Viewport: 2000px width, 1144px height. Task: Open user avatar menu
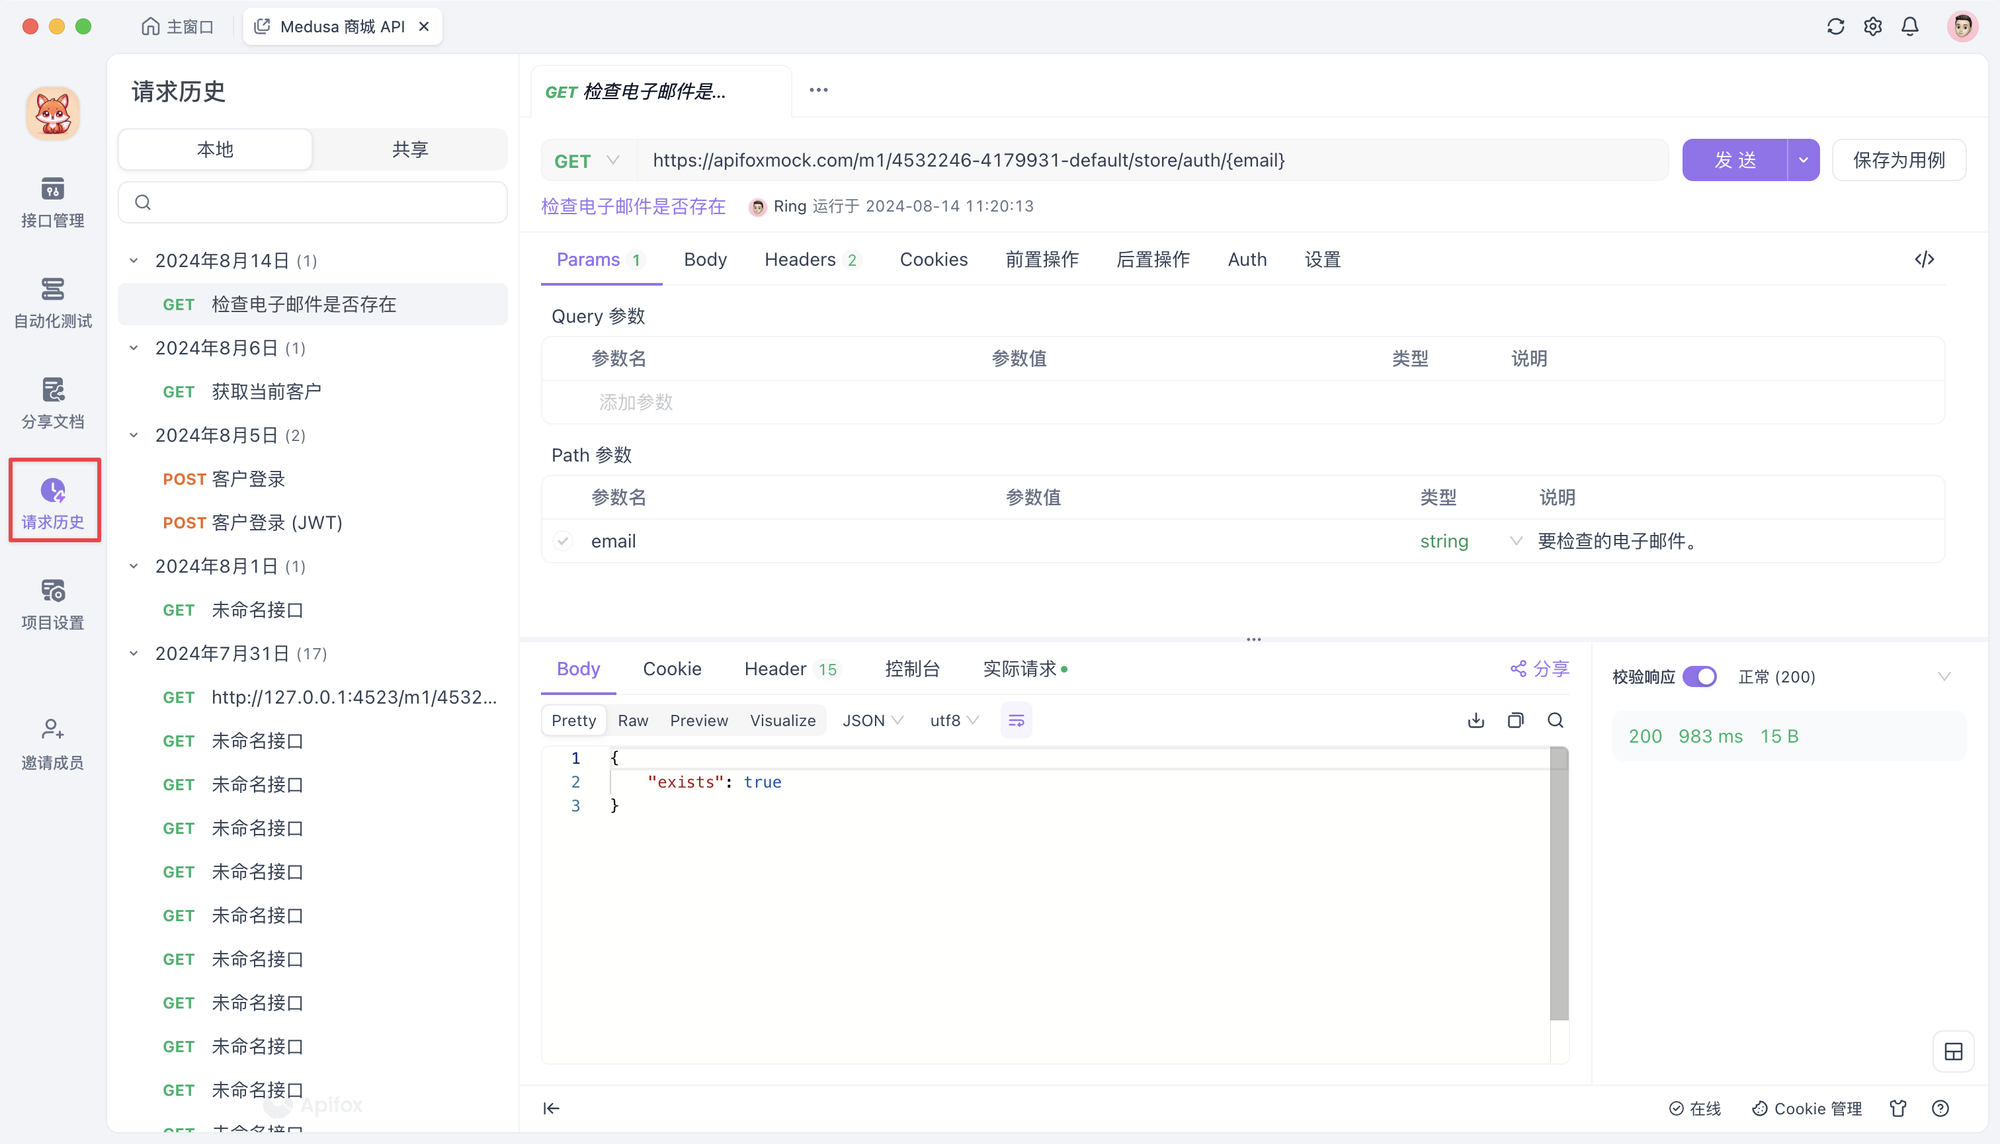(x=1962, y=27)
